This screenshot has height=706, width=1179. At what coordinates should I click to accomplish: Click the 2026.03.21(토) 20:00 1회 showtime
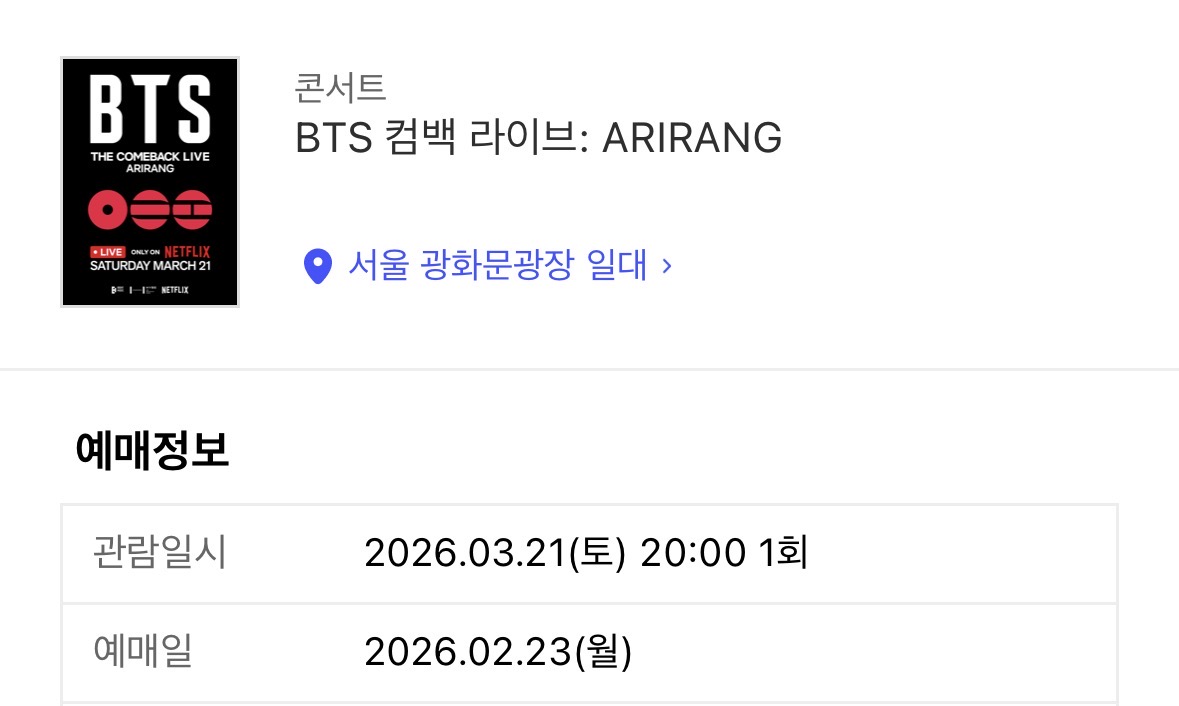tap(586, 553)
